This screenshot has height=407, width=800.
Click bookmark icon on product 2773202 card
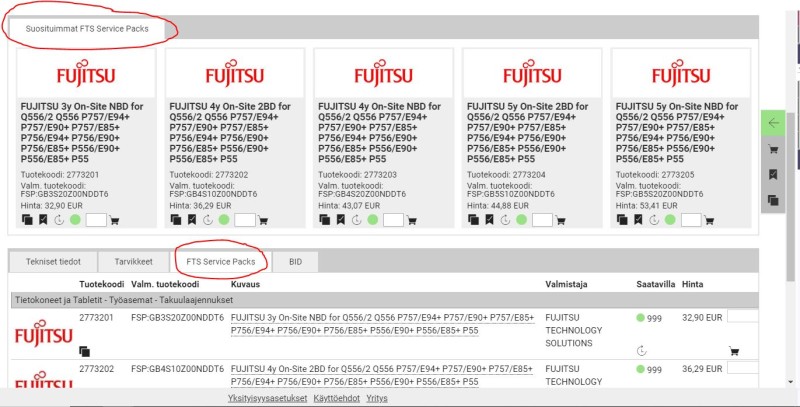click(192, 220)
